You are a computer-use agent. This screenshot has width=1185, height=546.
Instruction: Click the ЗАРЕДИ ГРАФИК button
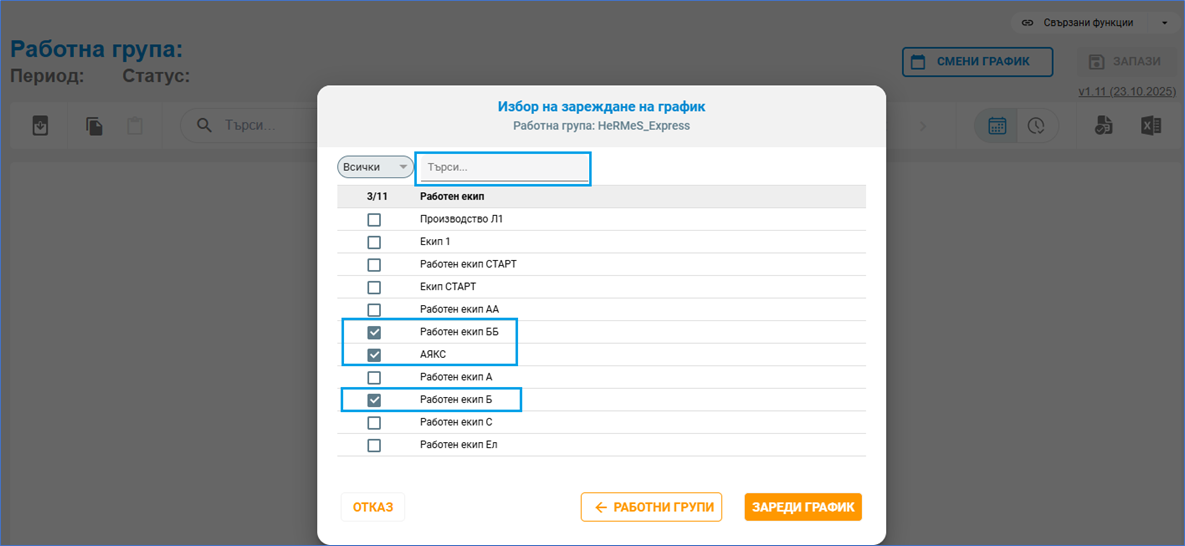[x=802, y=507]
